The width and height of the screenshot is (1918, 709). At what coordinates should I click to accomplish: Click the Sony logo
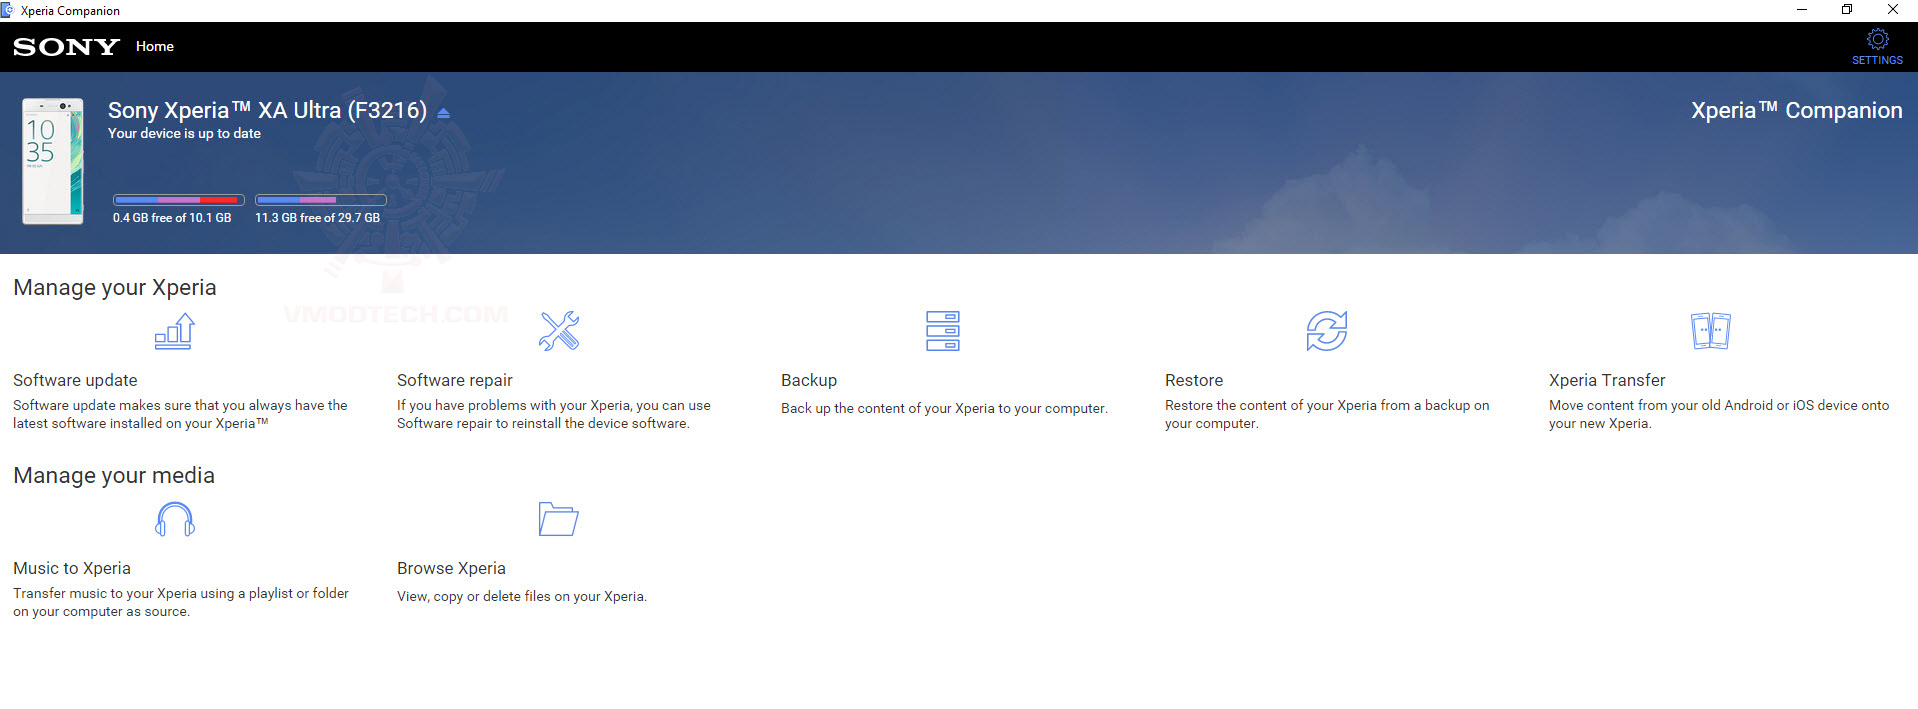pyautogui.click(x=66, y=47)
